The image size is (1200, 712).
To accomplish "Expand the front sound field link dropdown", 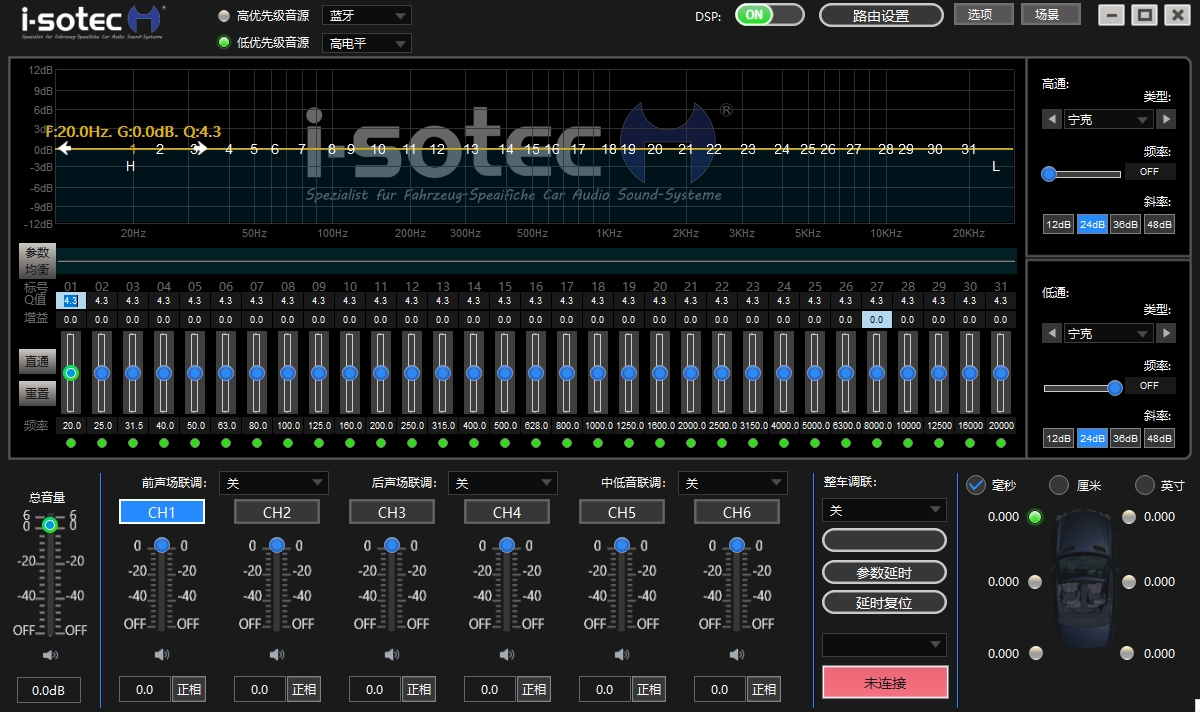I will (x=273, y=483).
